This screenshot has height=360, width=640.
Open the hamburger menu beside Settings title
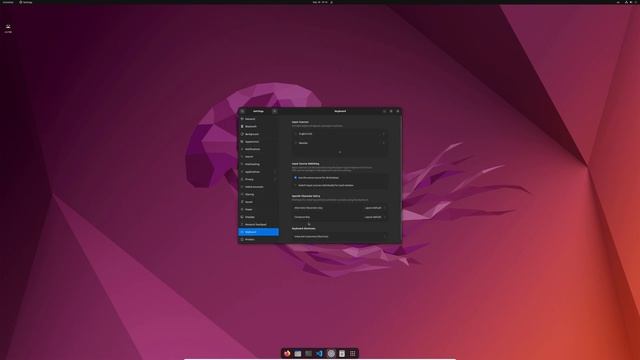274,111
